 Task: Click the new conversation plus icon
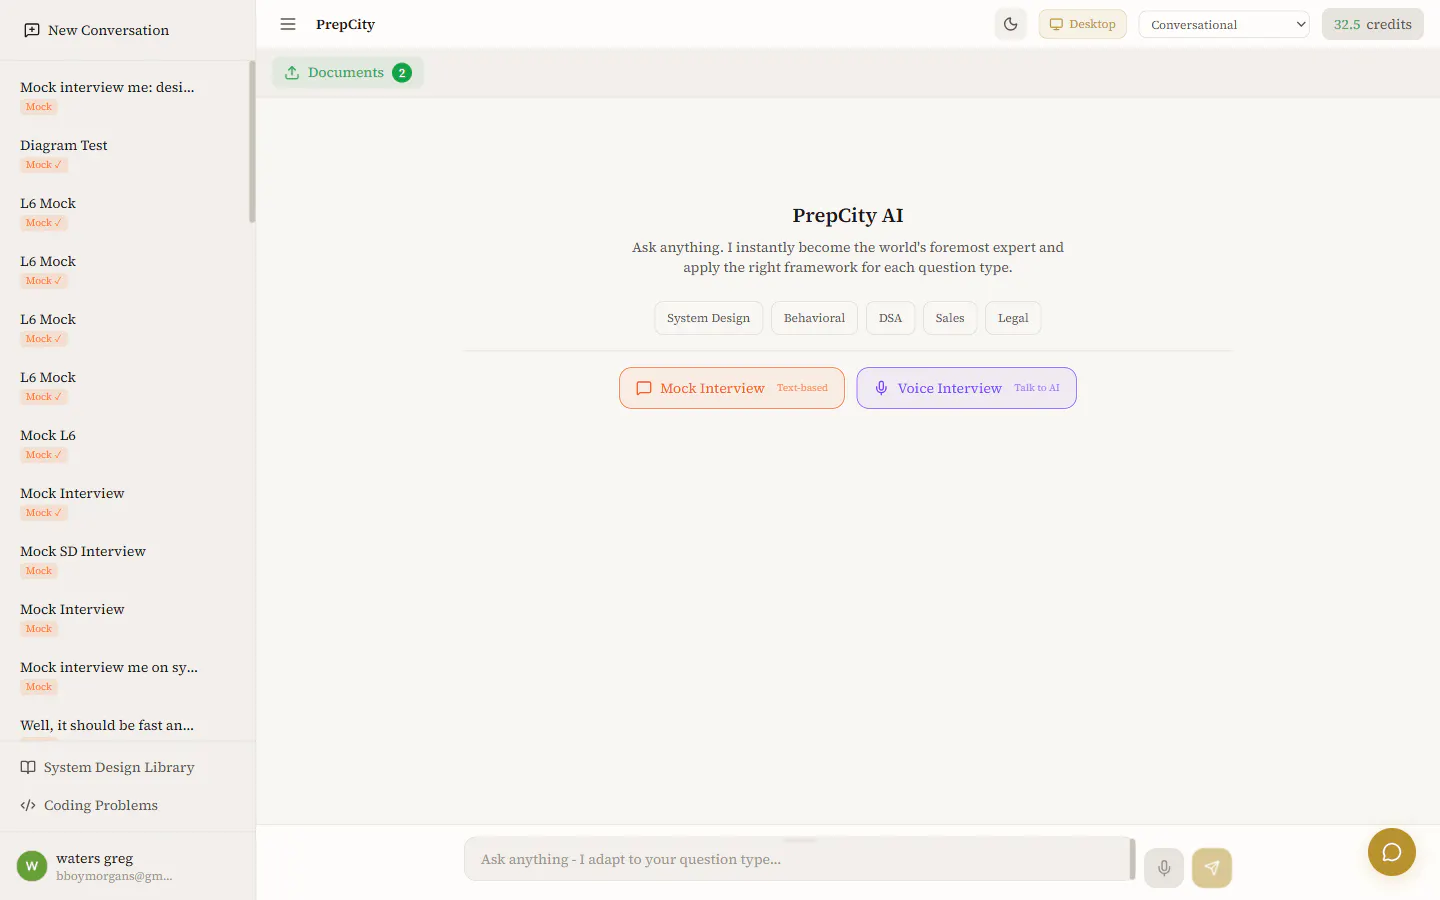coord(32,30)
